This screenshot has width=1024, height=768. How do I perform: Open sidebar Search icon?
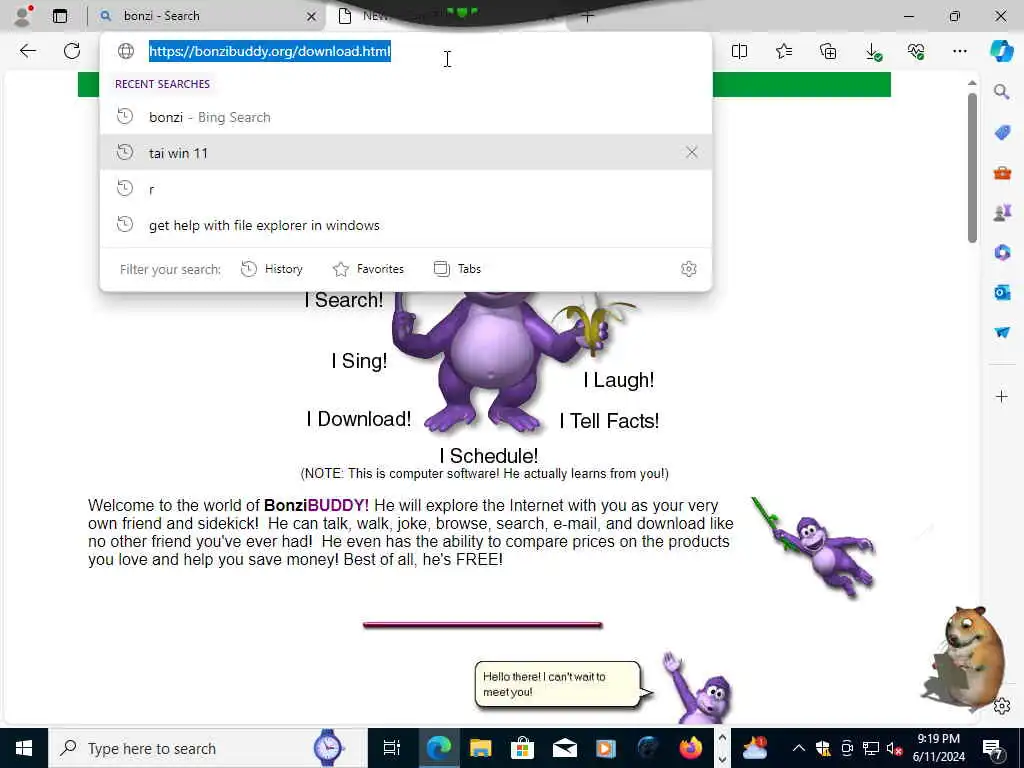coord(1002,92)
